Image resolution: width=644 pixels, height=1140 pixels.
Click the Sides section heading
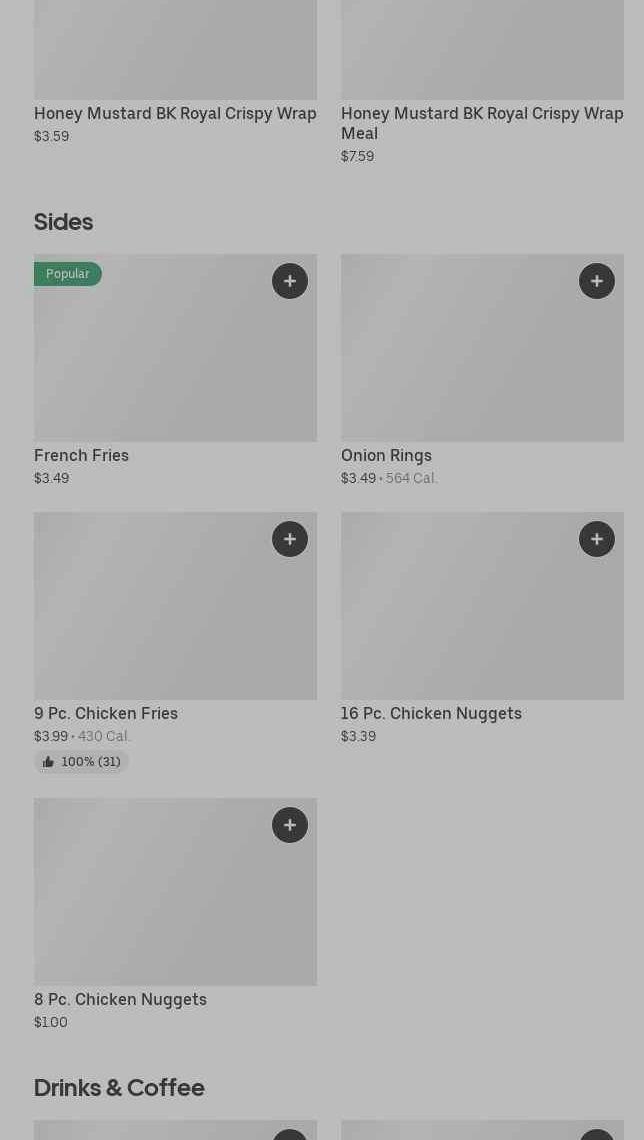click(x=63, y=222)
